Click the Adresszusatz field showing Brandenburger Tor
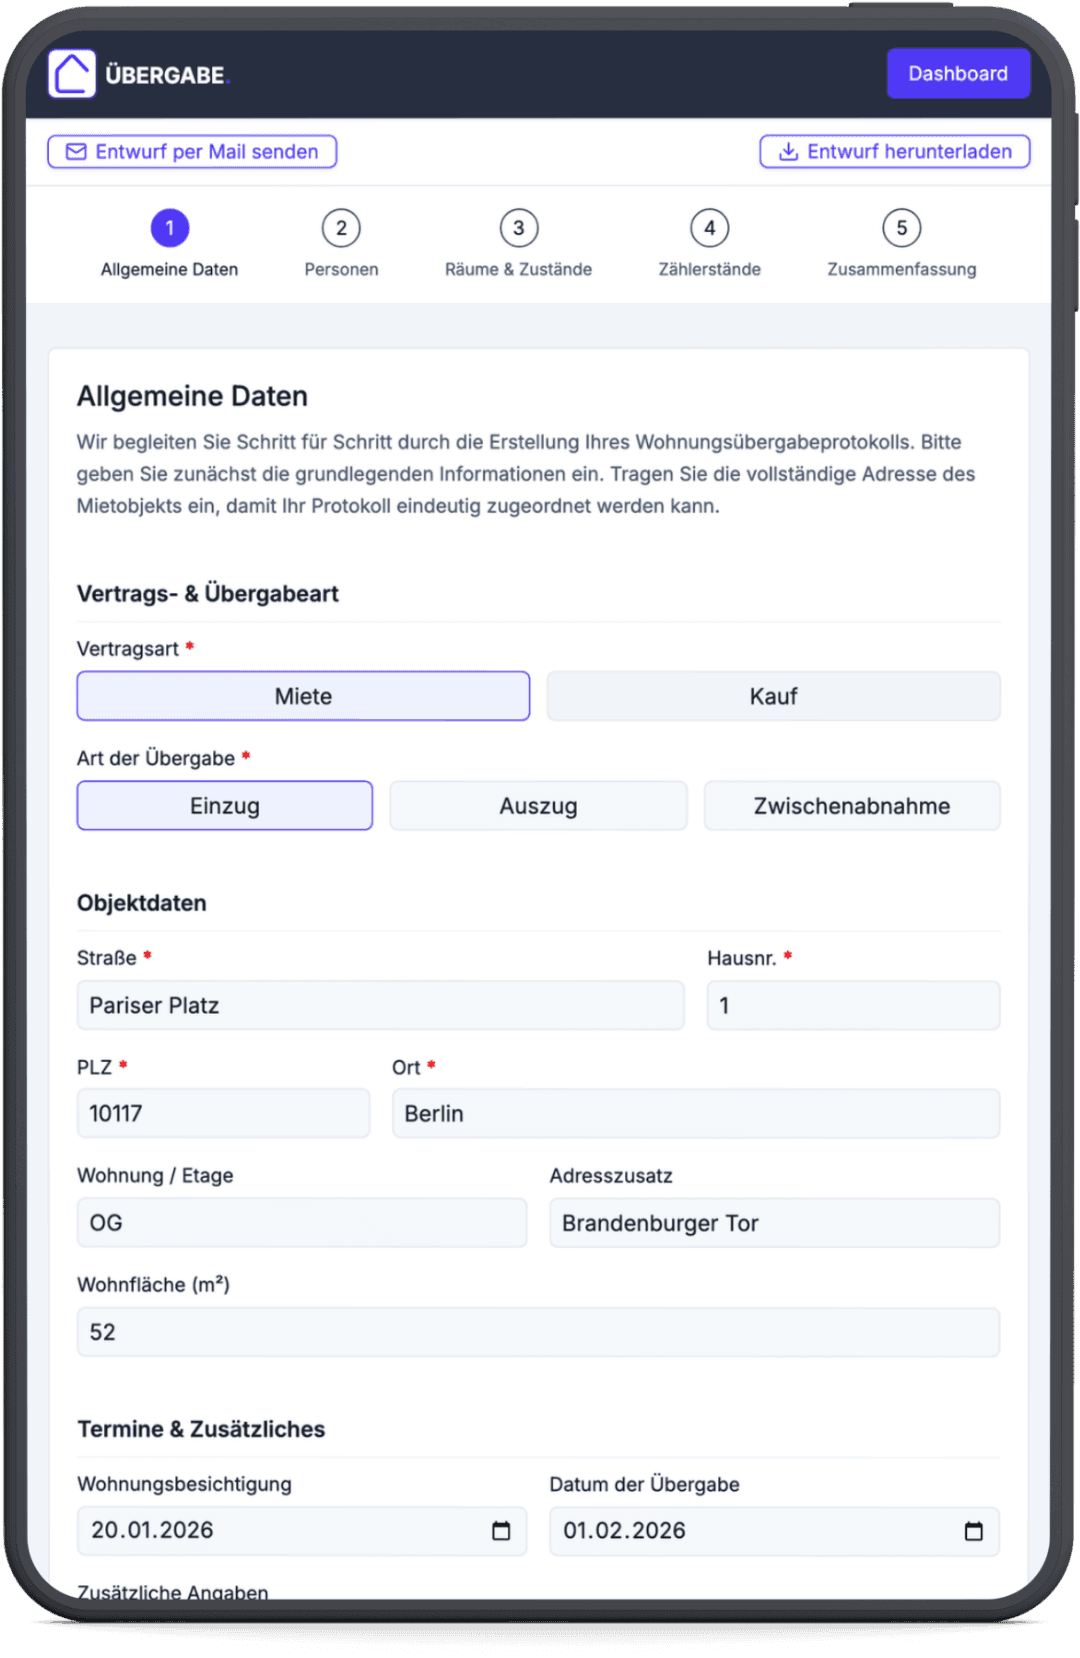Image resolution: width=1080 pixels, height=1658 pixels. pos(773,1222)
